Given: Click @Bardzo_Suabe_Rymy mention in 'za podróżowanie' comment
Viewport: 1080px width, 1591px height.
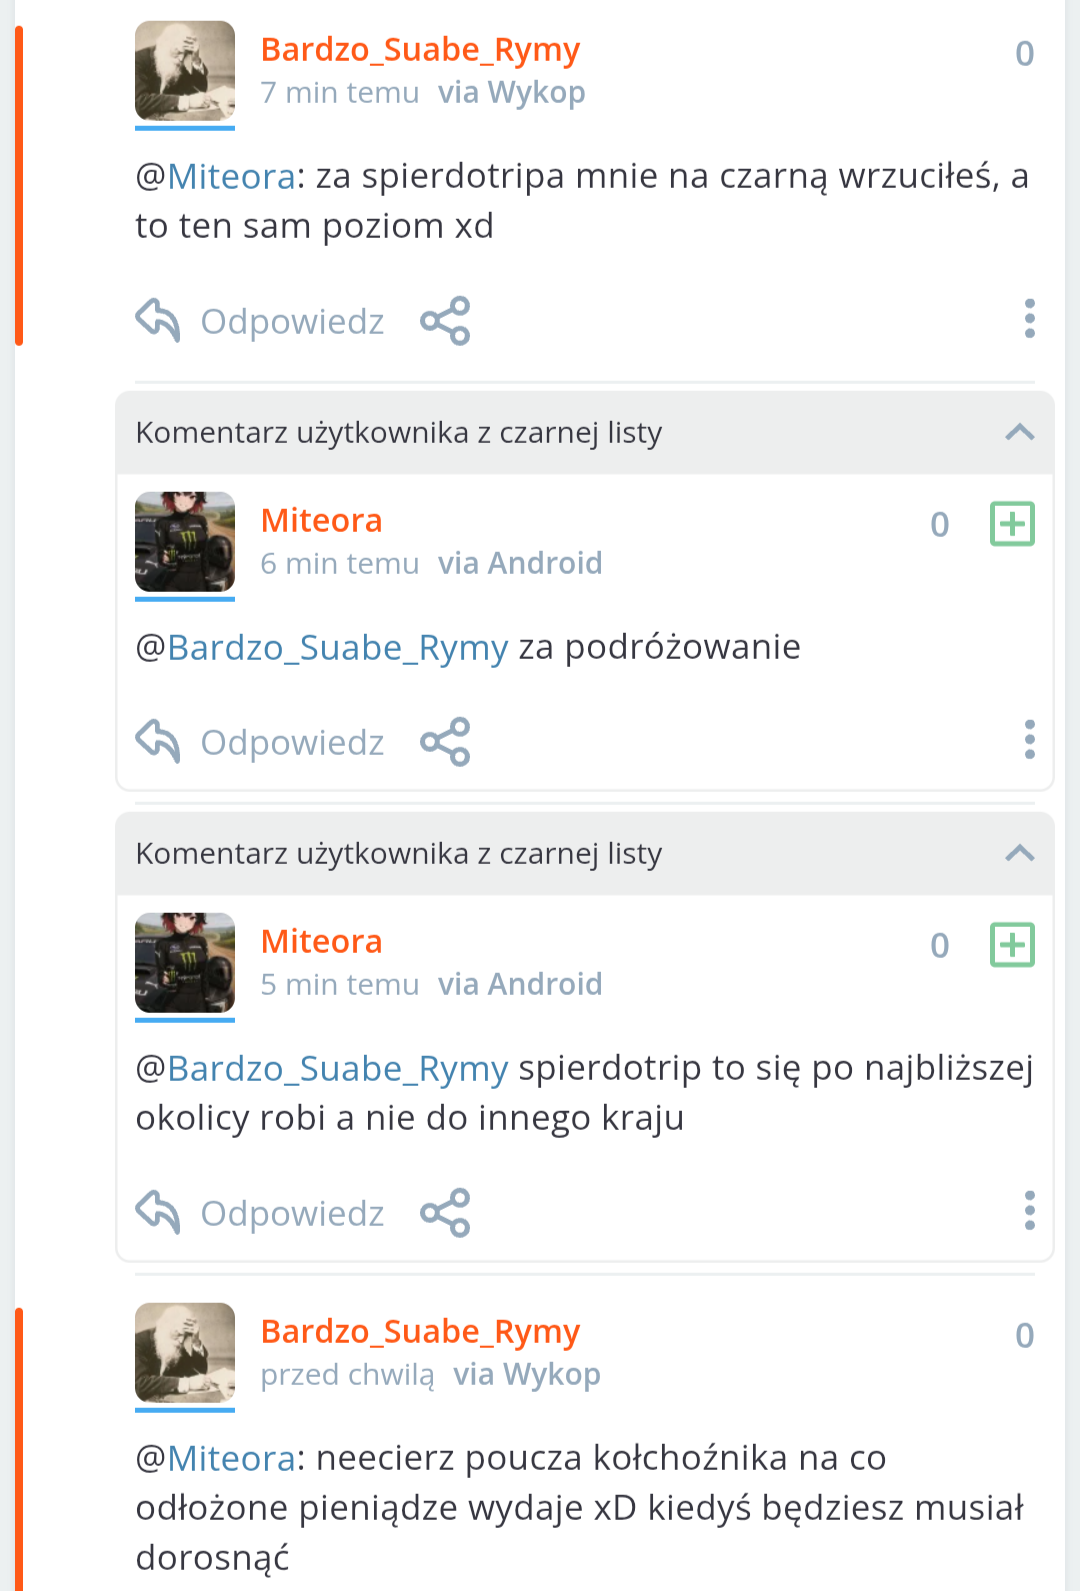Looking at the screenshot, I should click(322, 649).
